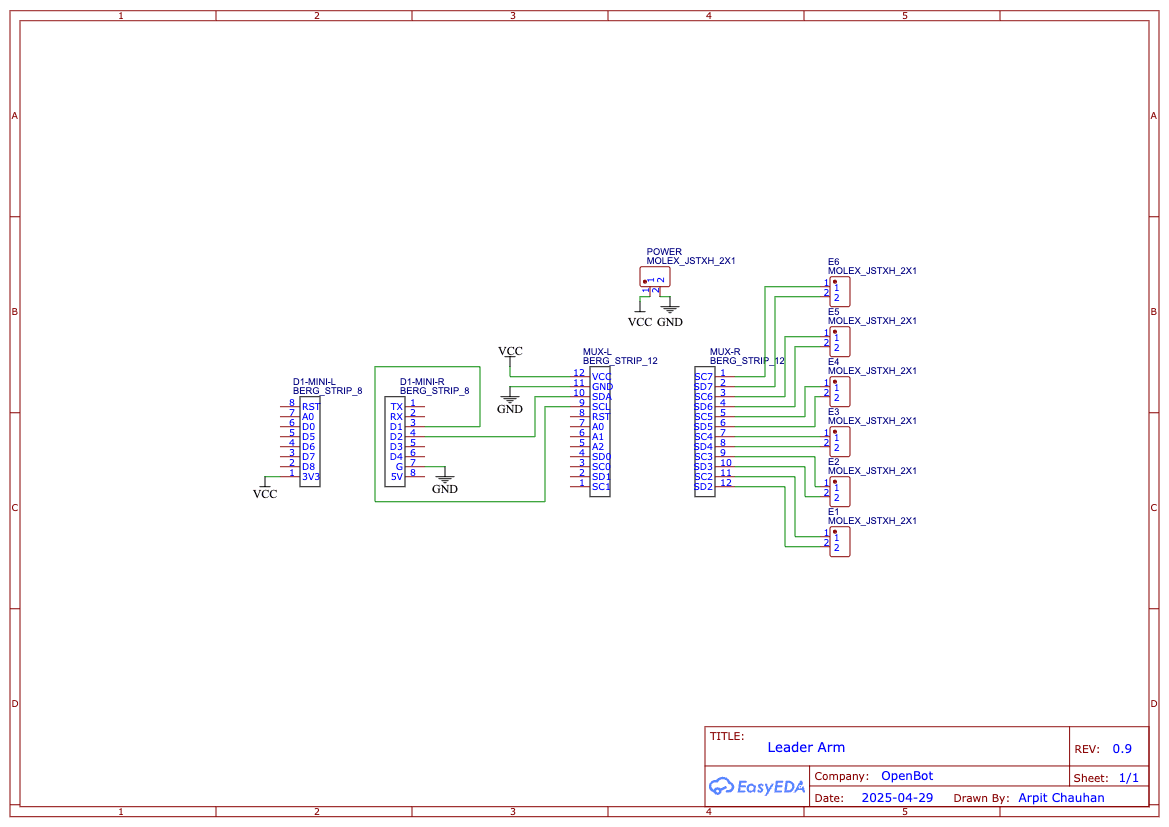Viewport: 1169px width, 827px height.
Task: Click the EasyEDA logo in title block
Action: click(x=756, y=786)
